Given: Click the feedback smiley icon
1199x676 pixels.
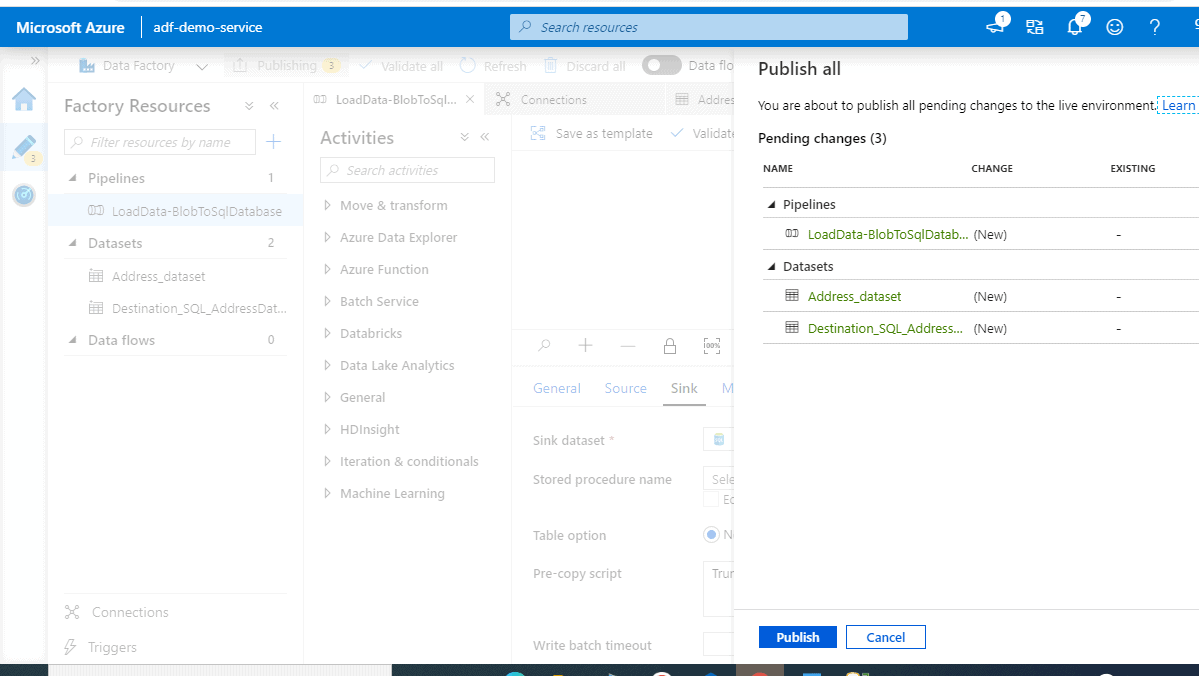Looking at the screenshot, I should coord(1115,28).
